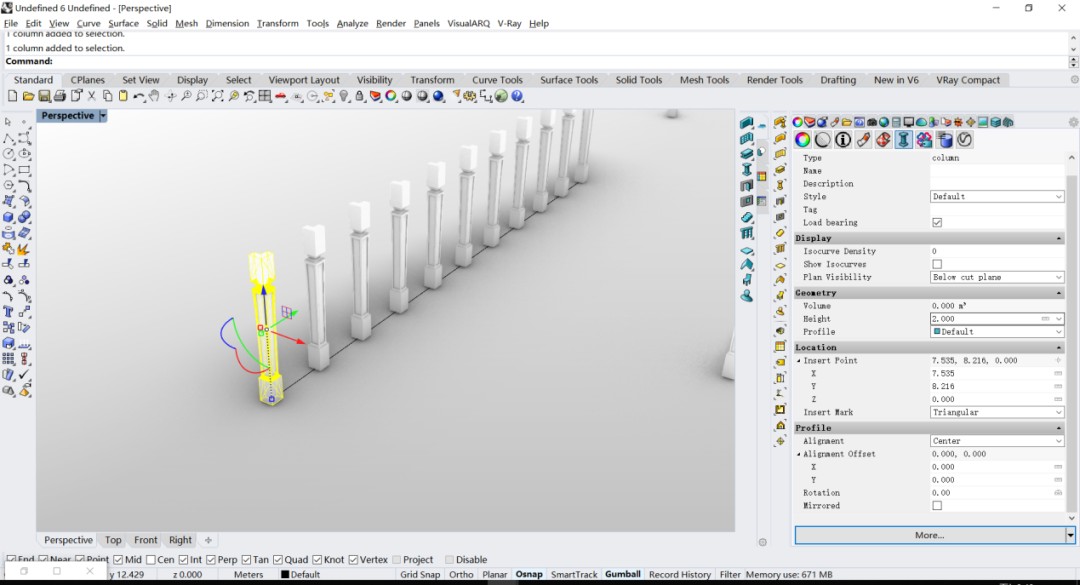Click the Save file icon in toolbar
The height and width of the screenshot is (585, 1080).
click(x=44, y=96)
